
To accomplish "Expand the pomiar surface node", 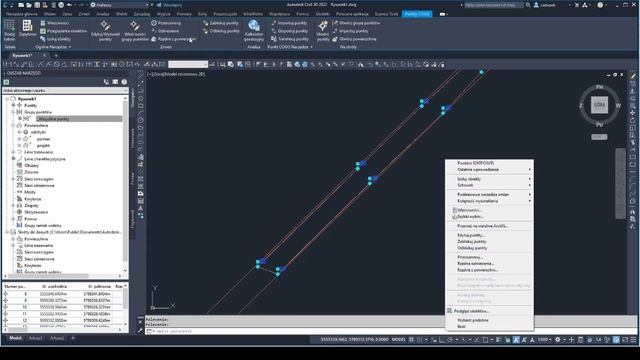I will pyautogui.click(x=20, y=139).
